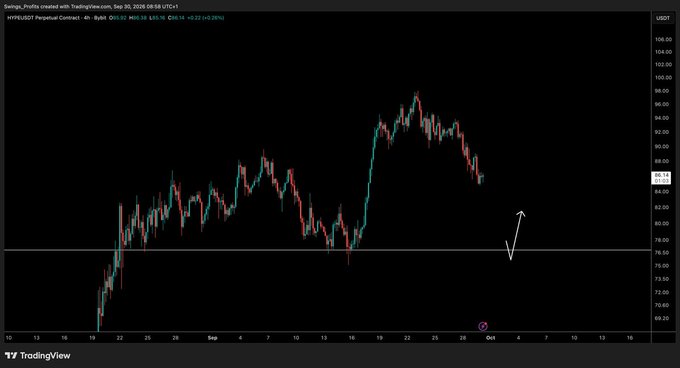Click the 69.20 price axis label

point(662,318)
